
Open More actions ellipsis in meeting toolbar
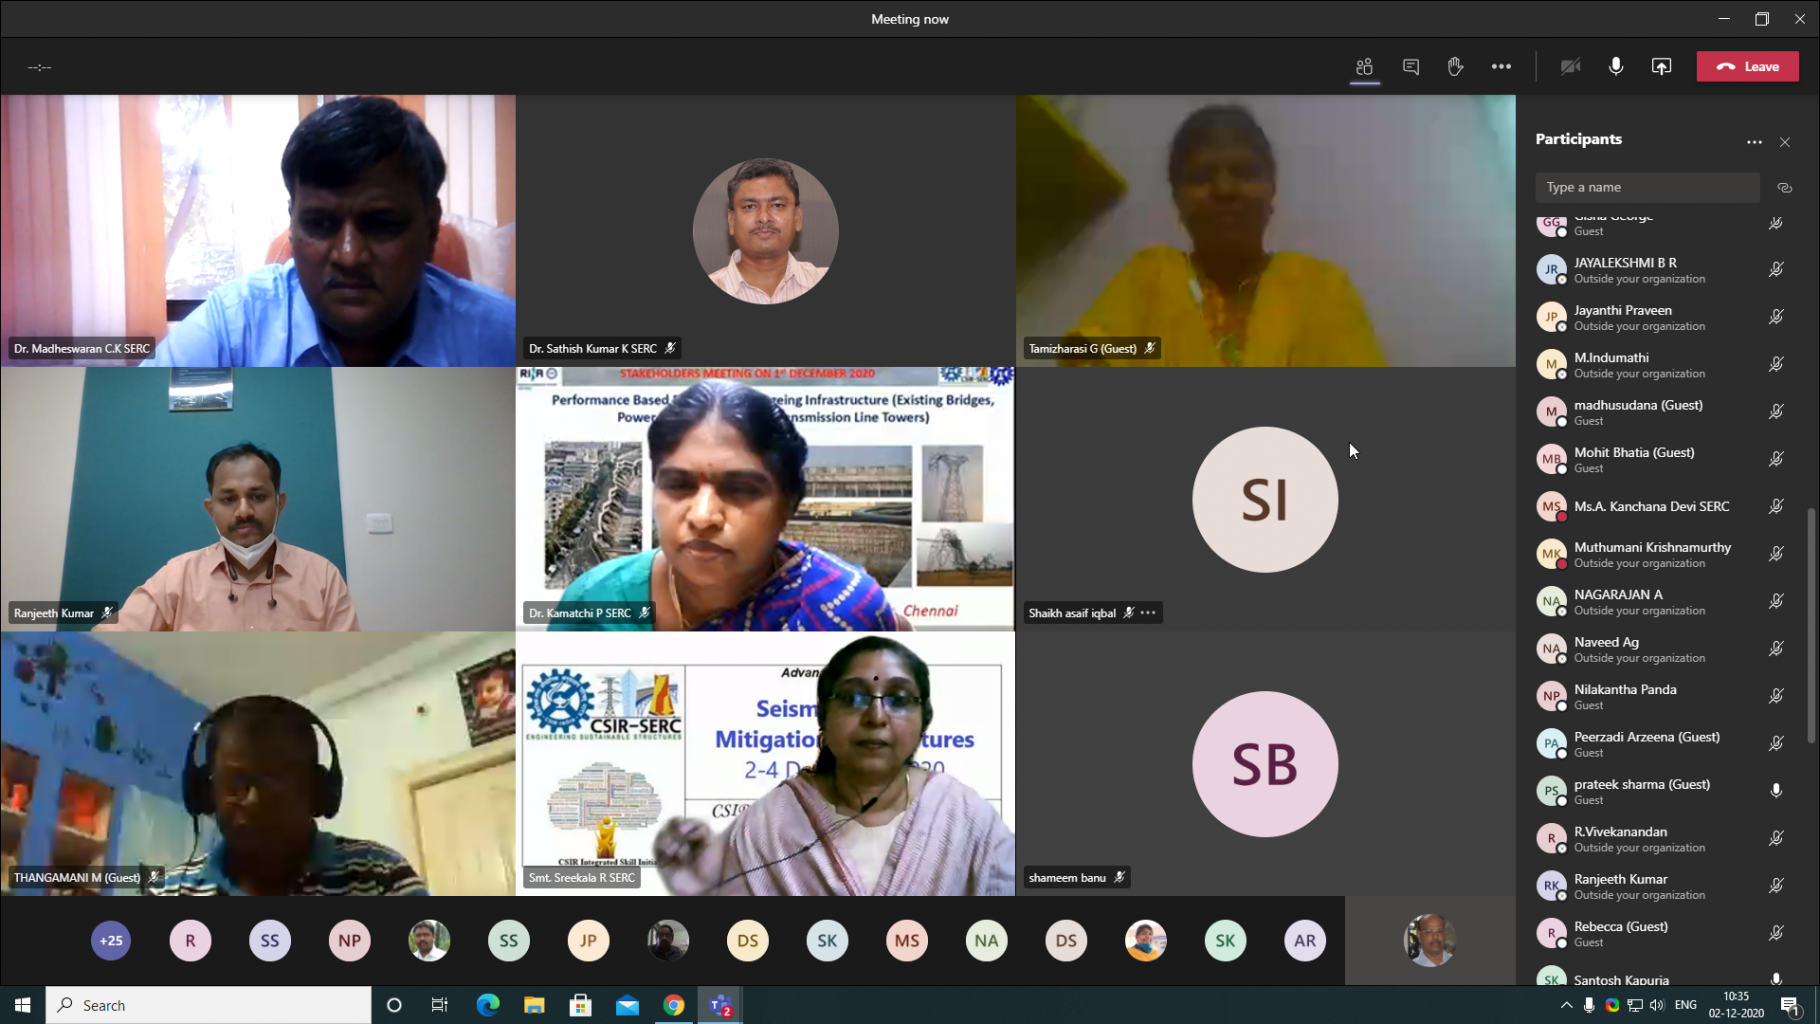1501,67
